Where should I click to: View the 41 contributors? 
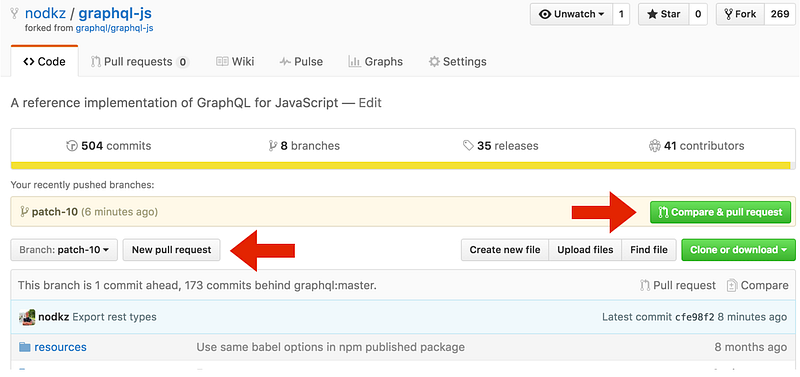click(696, 146)
